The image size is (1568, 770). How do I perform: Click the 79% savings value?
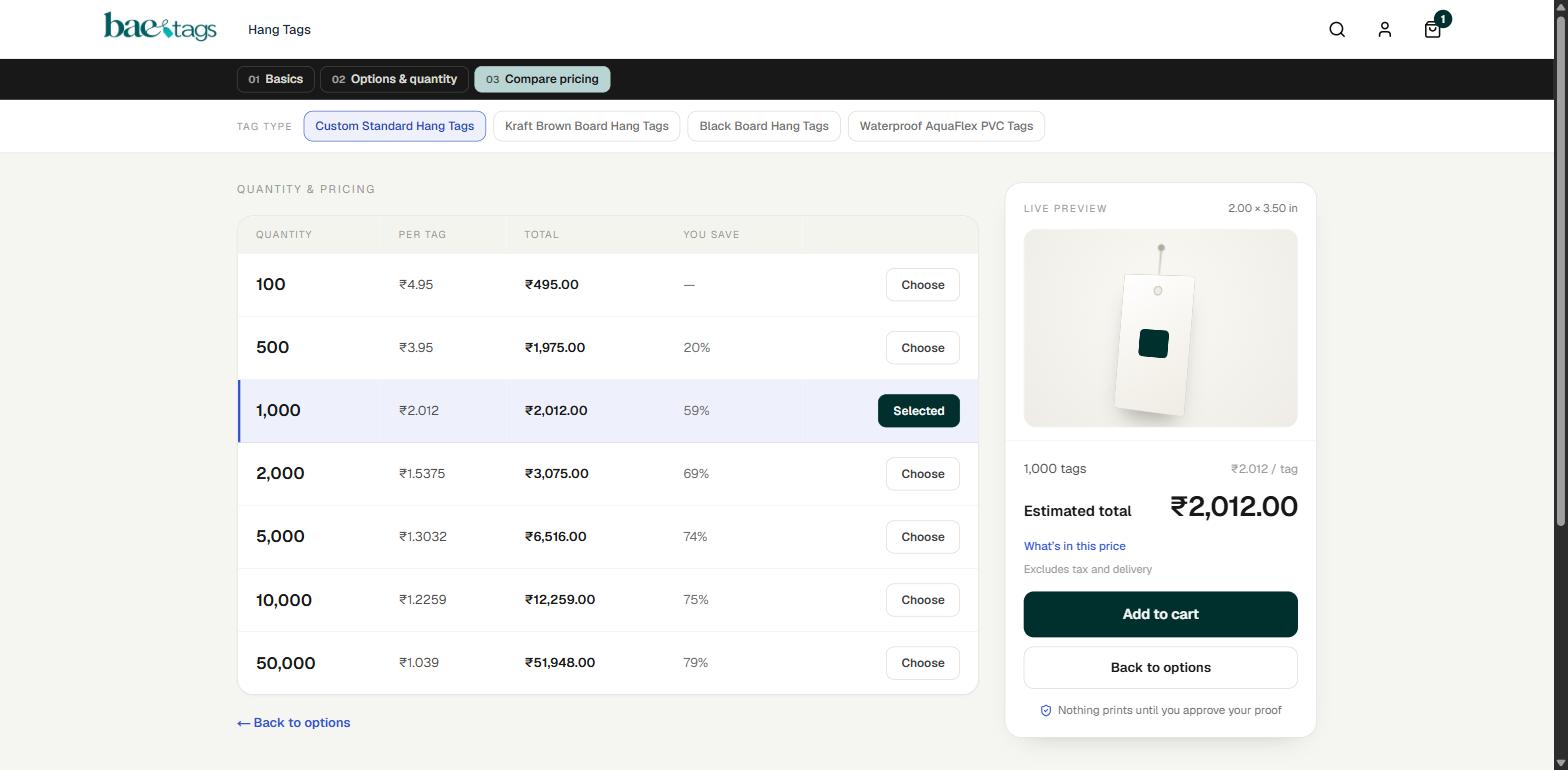pyautogui.click(x=696, y=663)
